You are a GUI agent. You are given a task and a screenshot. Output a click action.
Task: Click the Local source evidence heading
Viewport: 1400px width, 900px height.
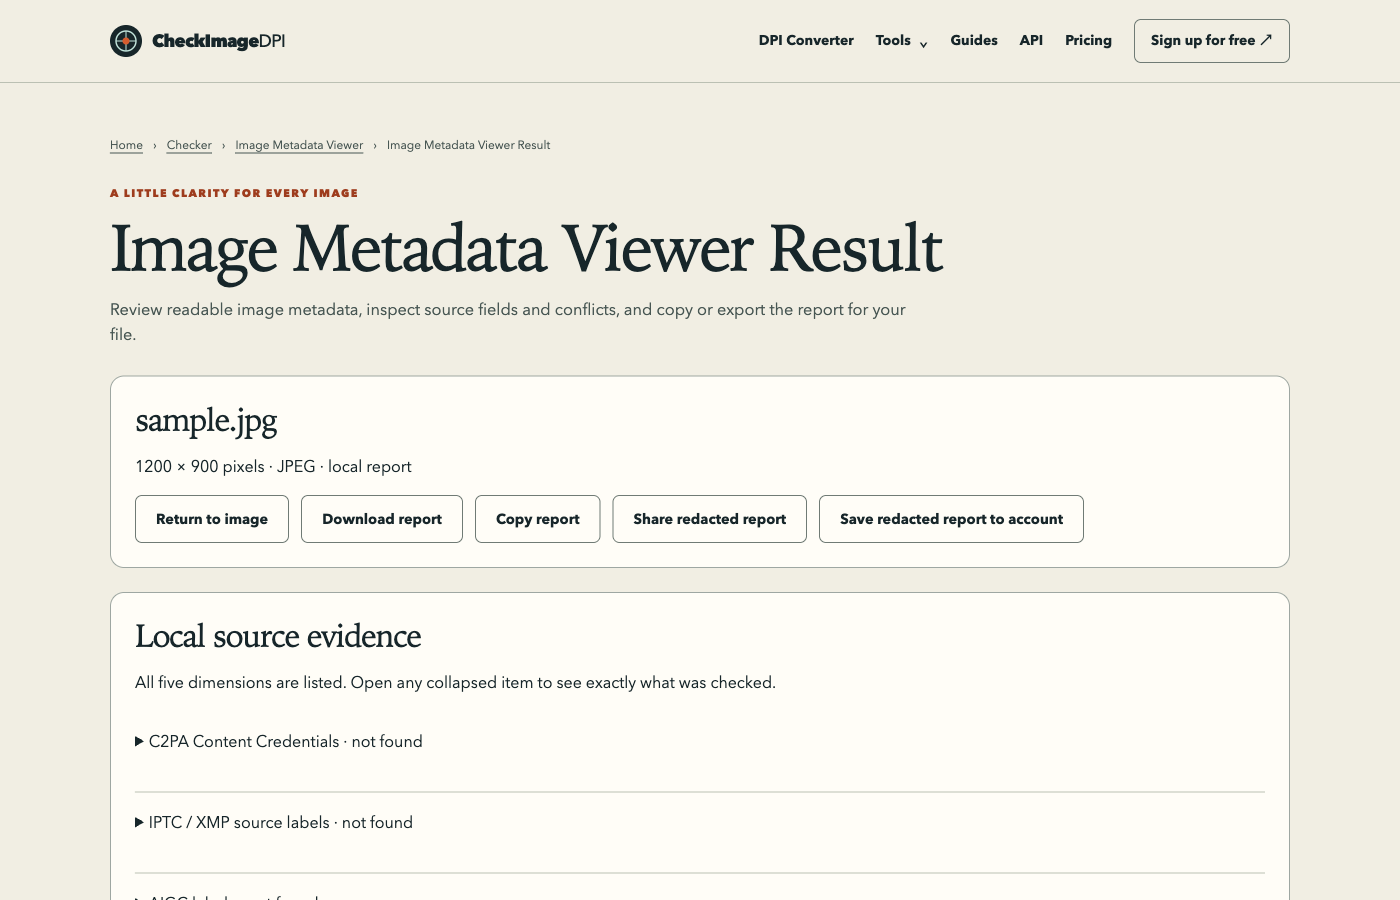(278, 636)
